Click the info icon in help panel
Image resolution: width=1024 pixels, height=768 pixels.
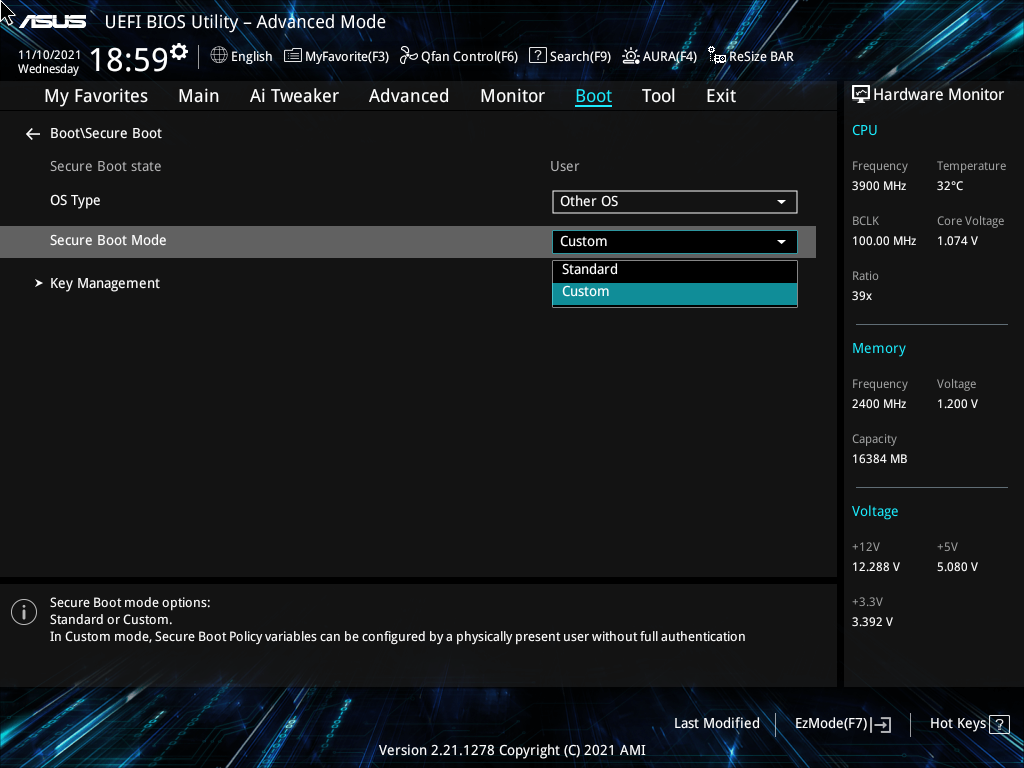24,612
